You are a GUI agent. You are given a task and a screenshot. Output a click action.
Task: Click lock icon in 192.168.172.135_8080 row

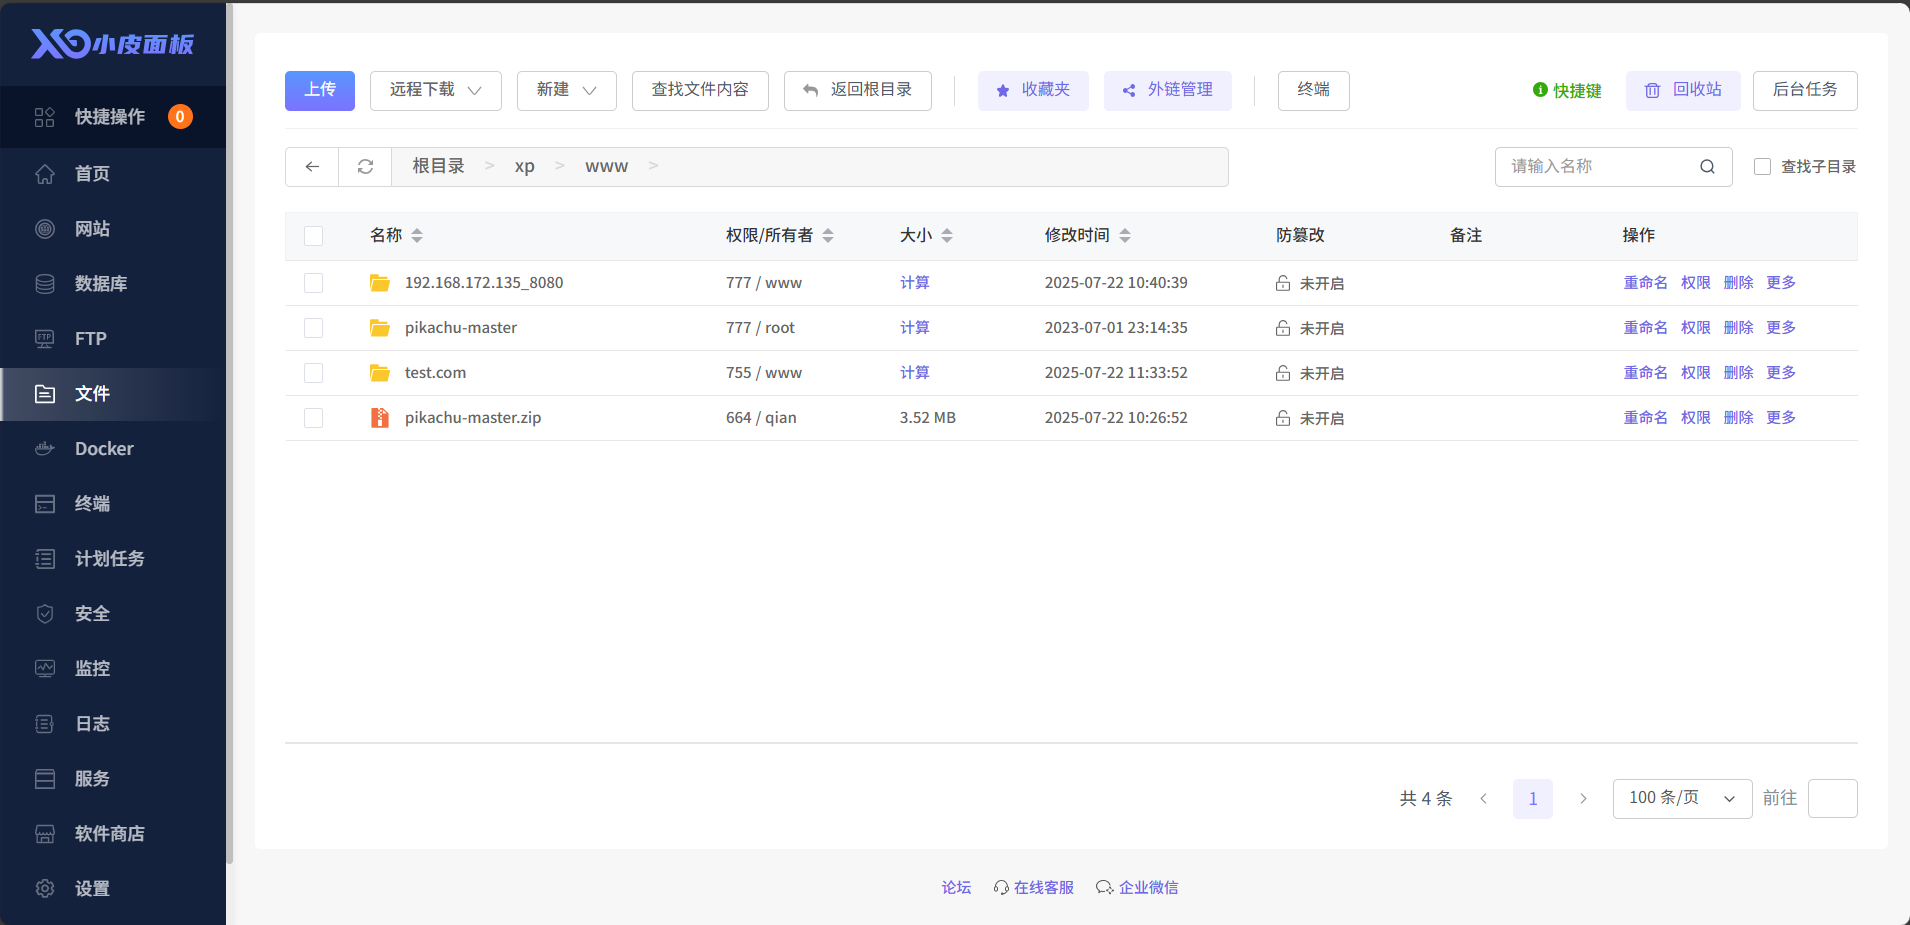pos(1283,283)
